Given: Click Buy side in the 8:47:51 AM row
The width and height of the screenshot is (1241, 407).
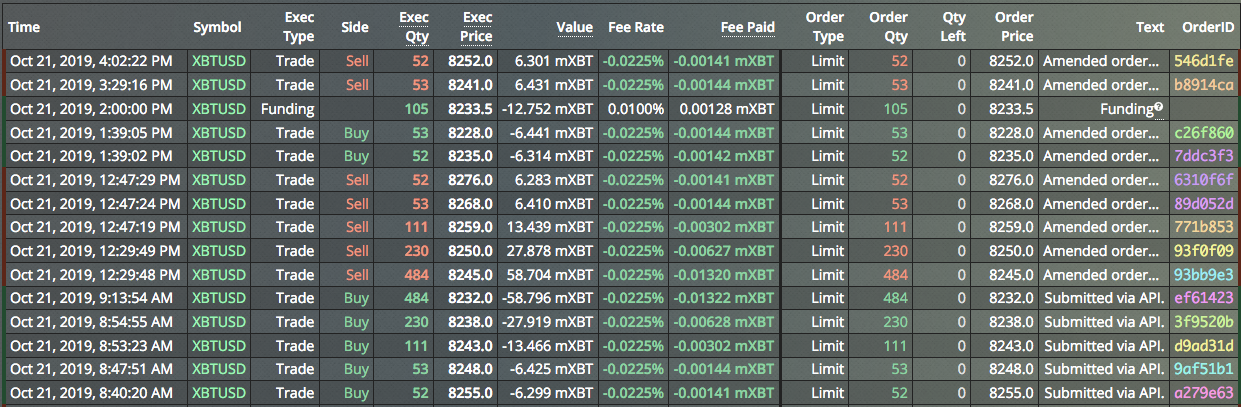Looking at the screenshot, I should pos(357,369).
